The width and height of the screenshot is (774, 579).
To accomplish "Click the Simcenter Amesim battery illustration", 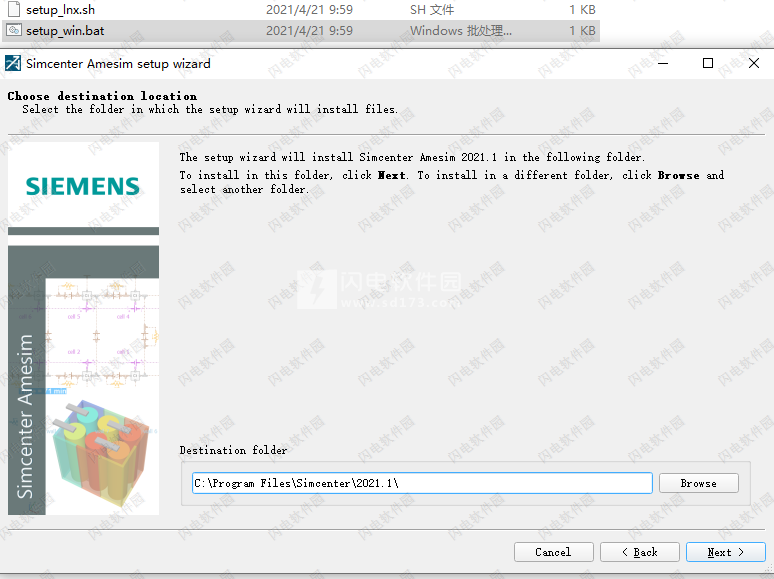I will coord(103,456).
